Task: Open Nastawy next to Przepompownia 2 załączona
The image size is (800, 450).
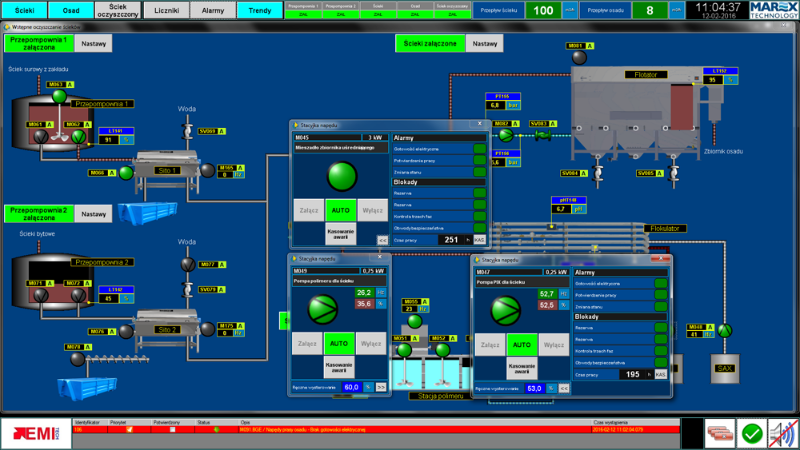Action: 93,213
